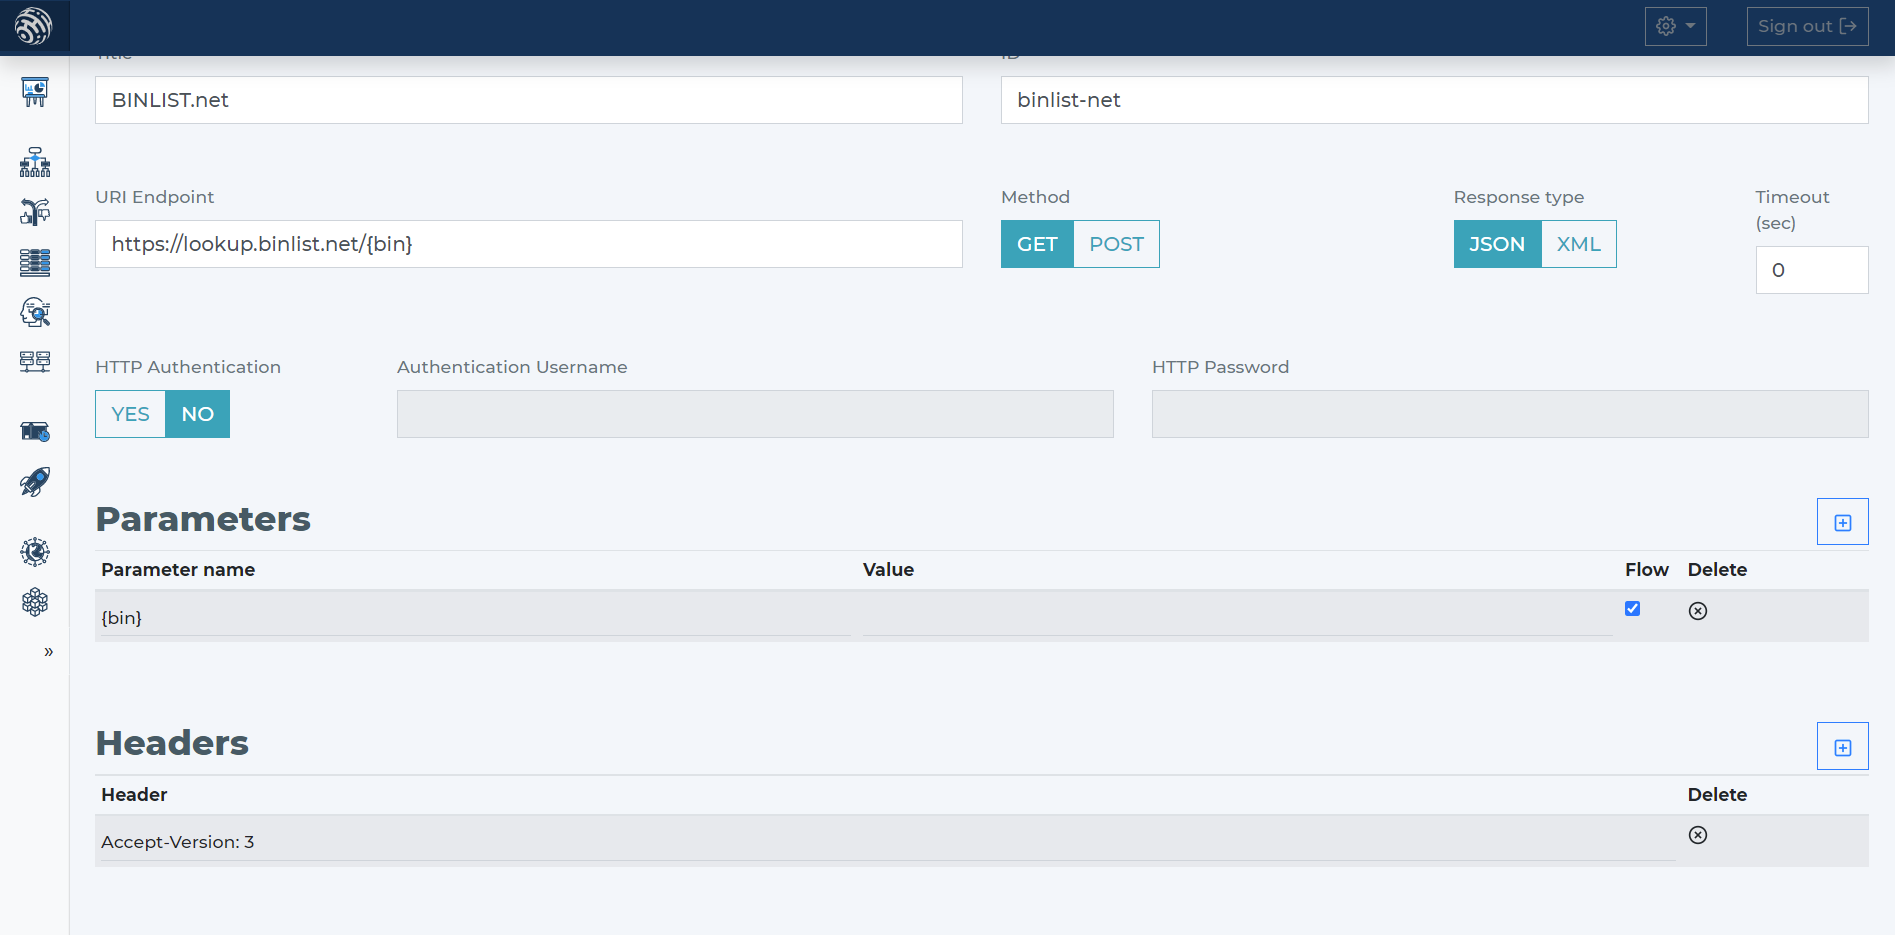
Task: Click the Delete column header in Parameters
Action: click(1717, 570)
